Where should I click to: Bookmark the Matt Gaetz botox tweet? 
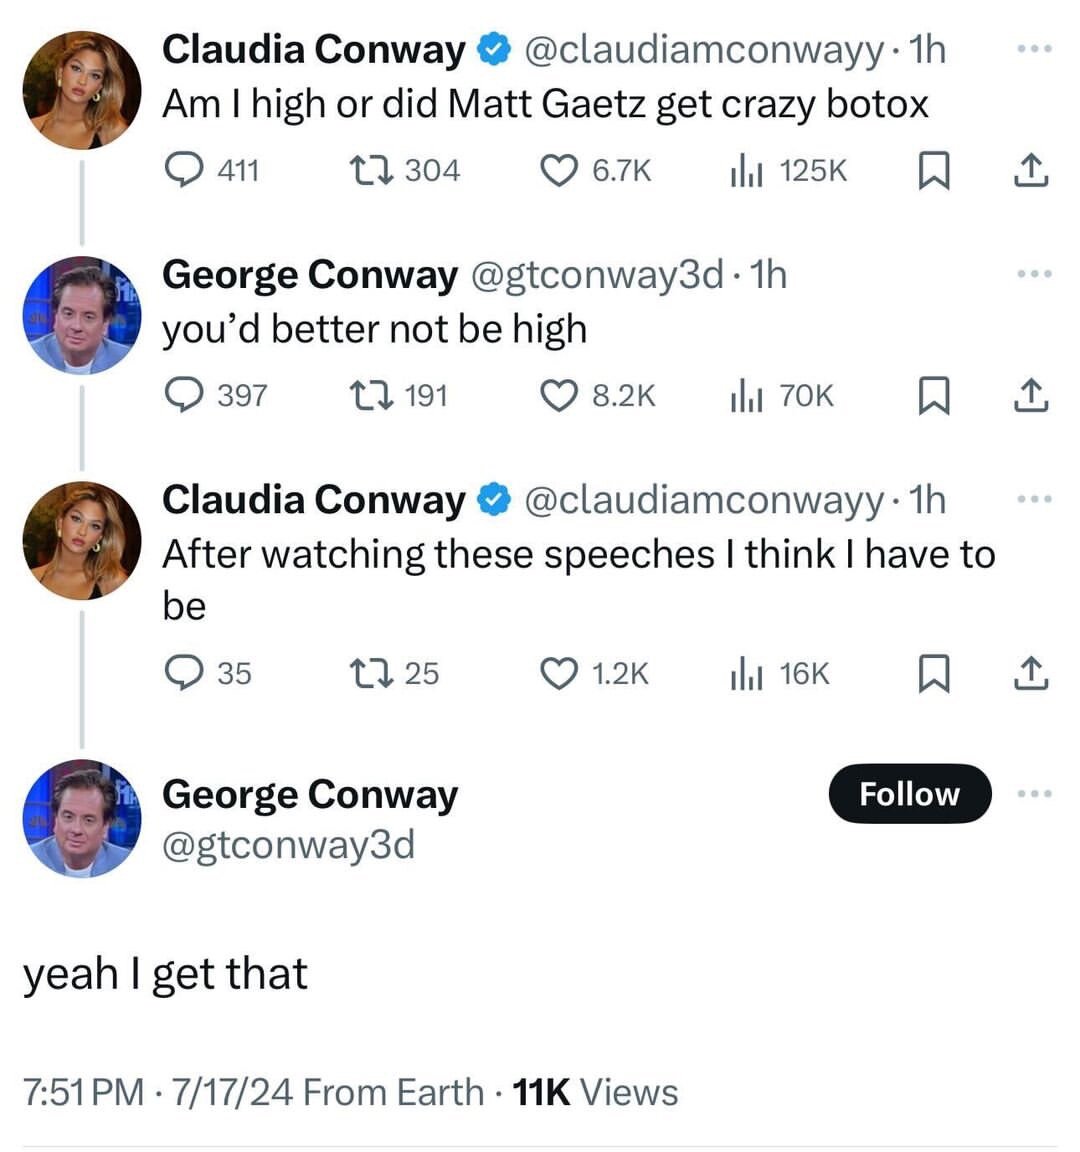(933, 172)
